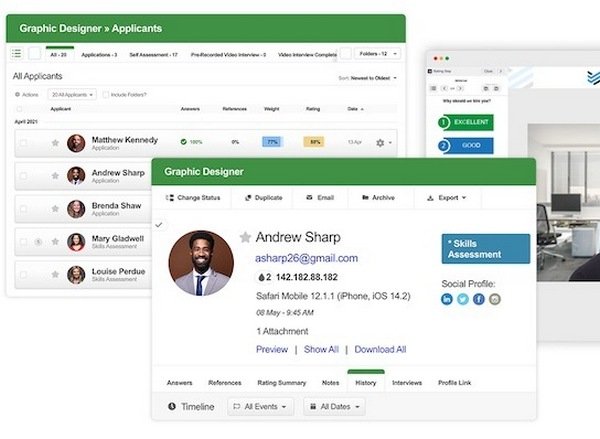Click the Download All attachments link

tap(380, 349)
